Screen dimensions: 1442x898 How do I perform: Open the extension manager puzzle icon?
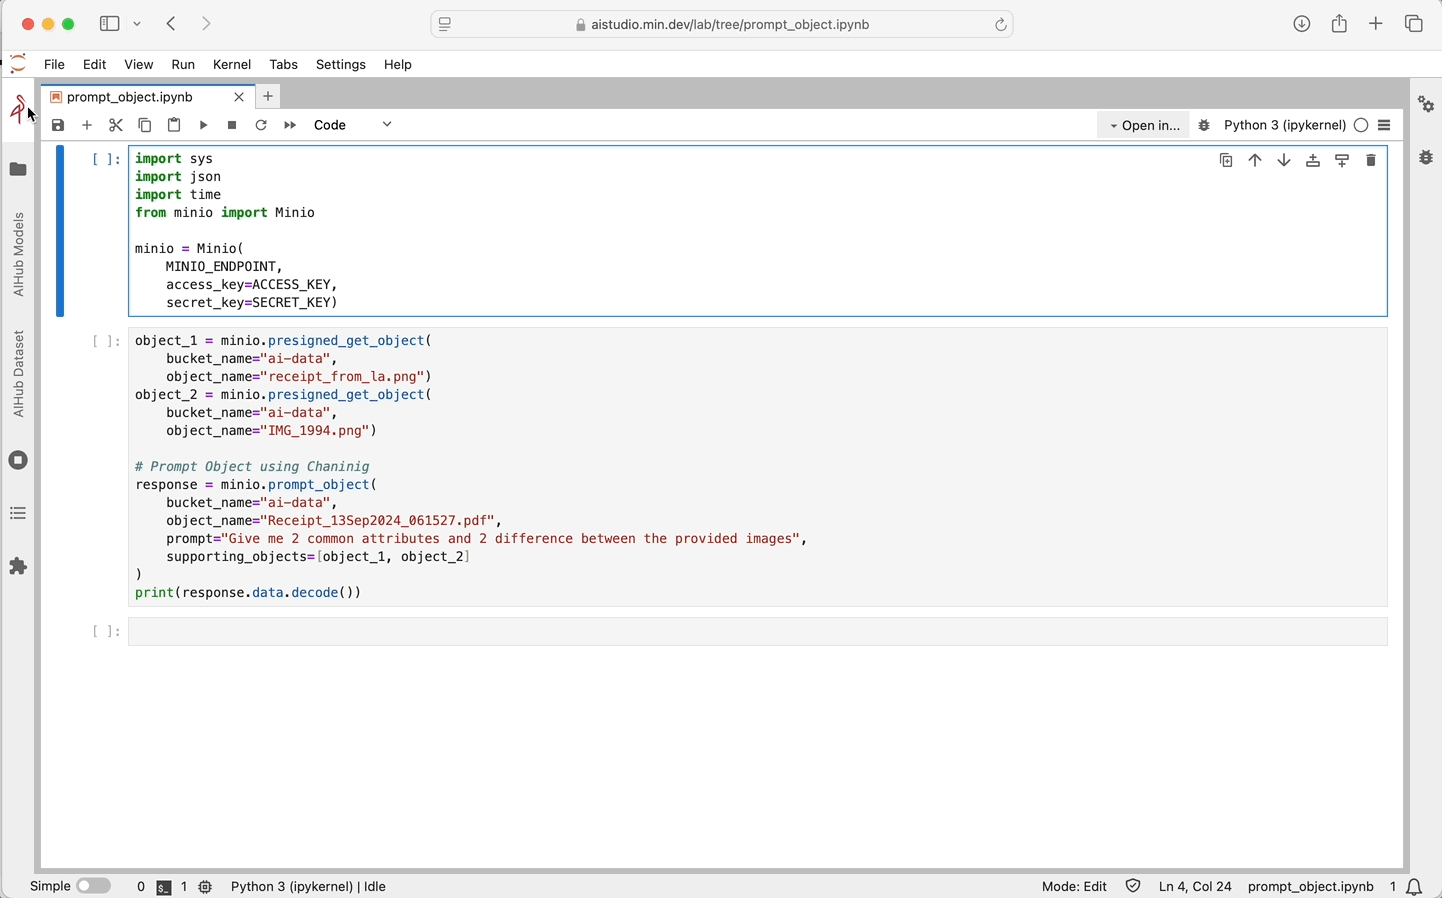click(18, 566)
